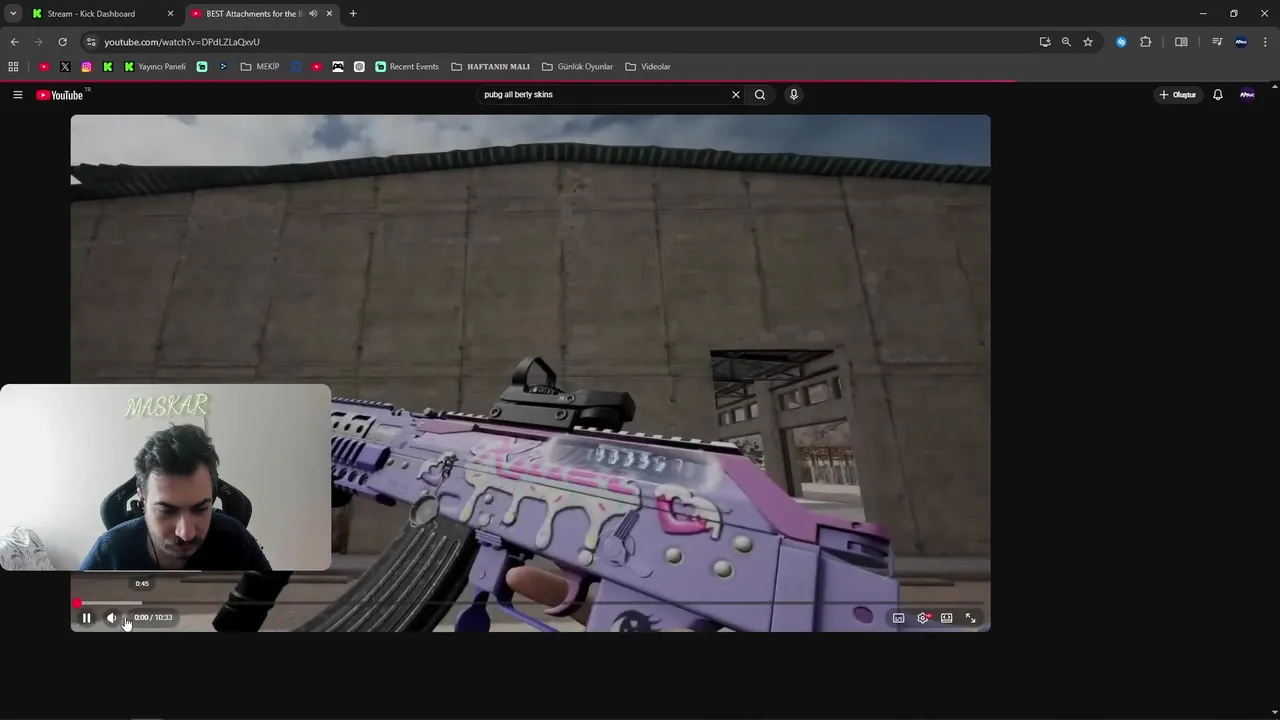The image size is (1280, 720).
Task: Open the YouTube hamburger guide menu
Action: tap(17, 95)
